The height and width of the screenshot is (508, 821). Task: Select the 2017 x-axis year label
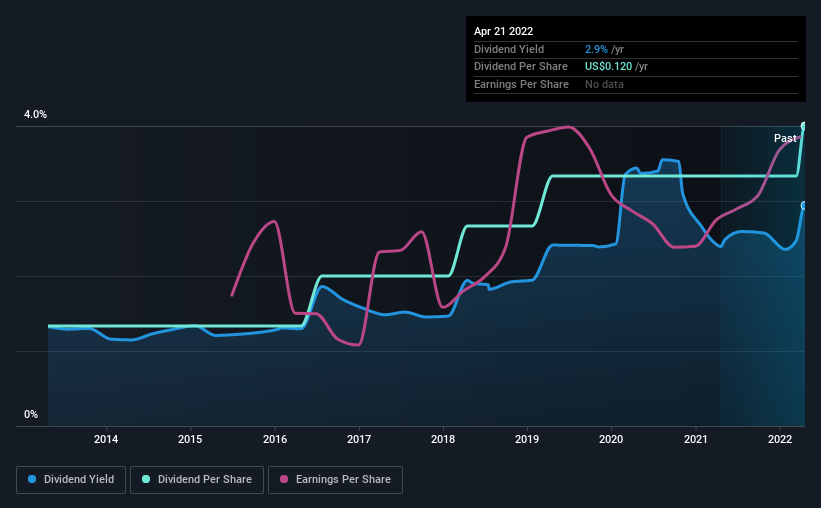click(x=359, y=439)
